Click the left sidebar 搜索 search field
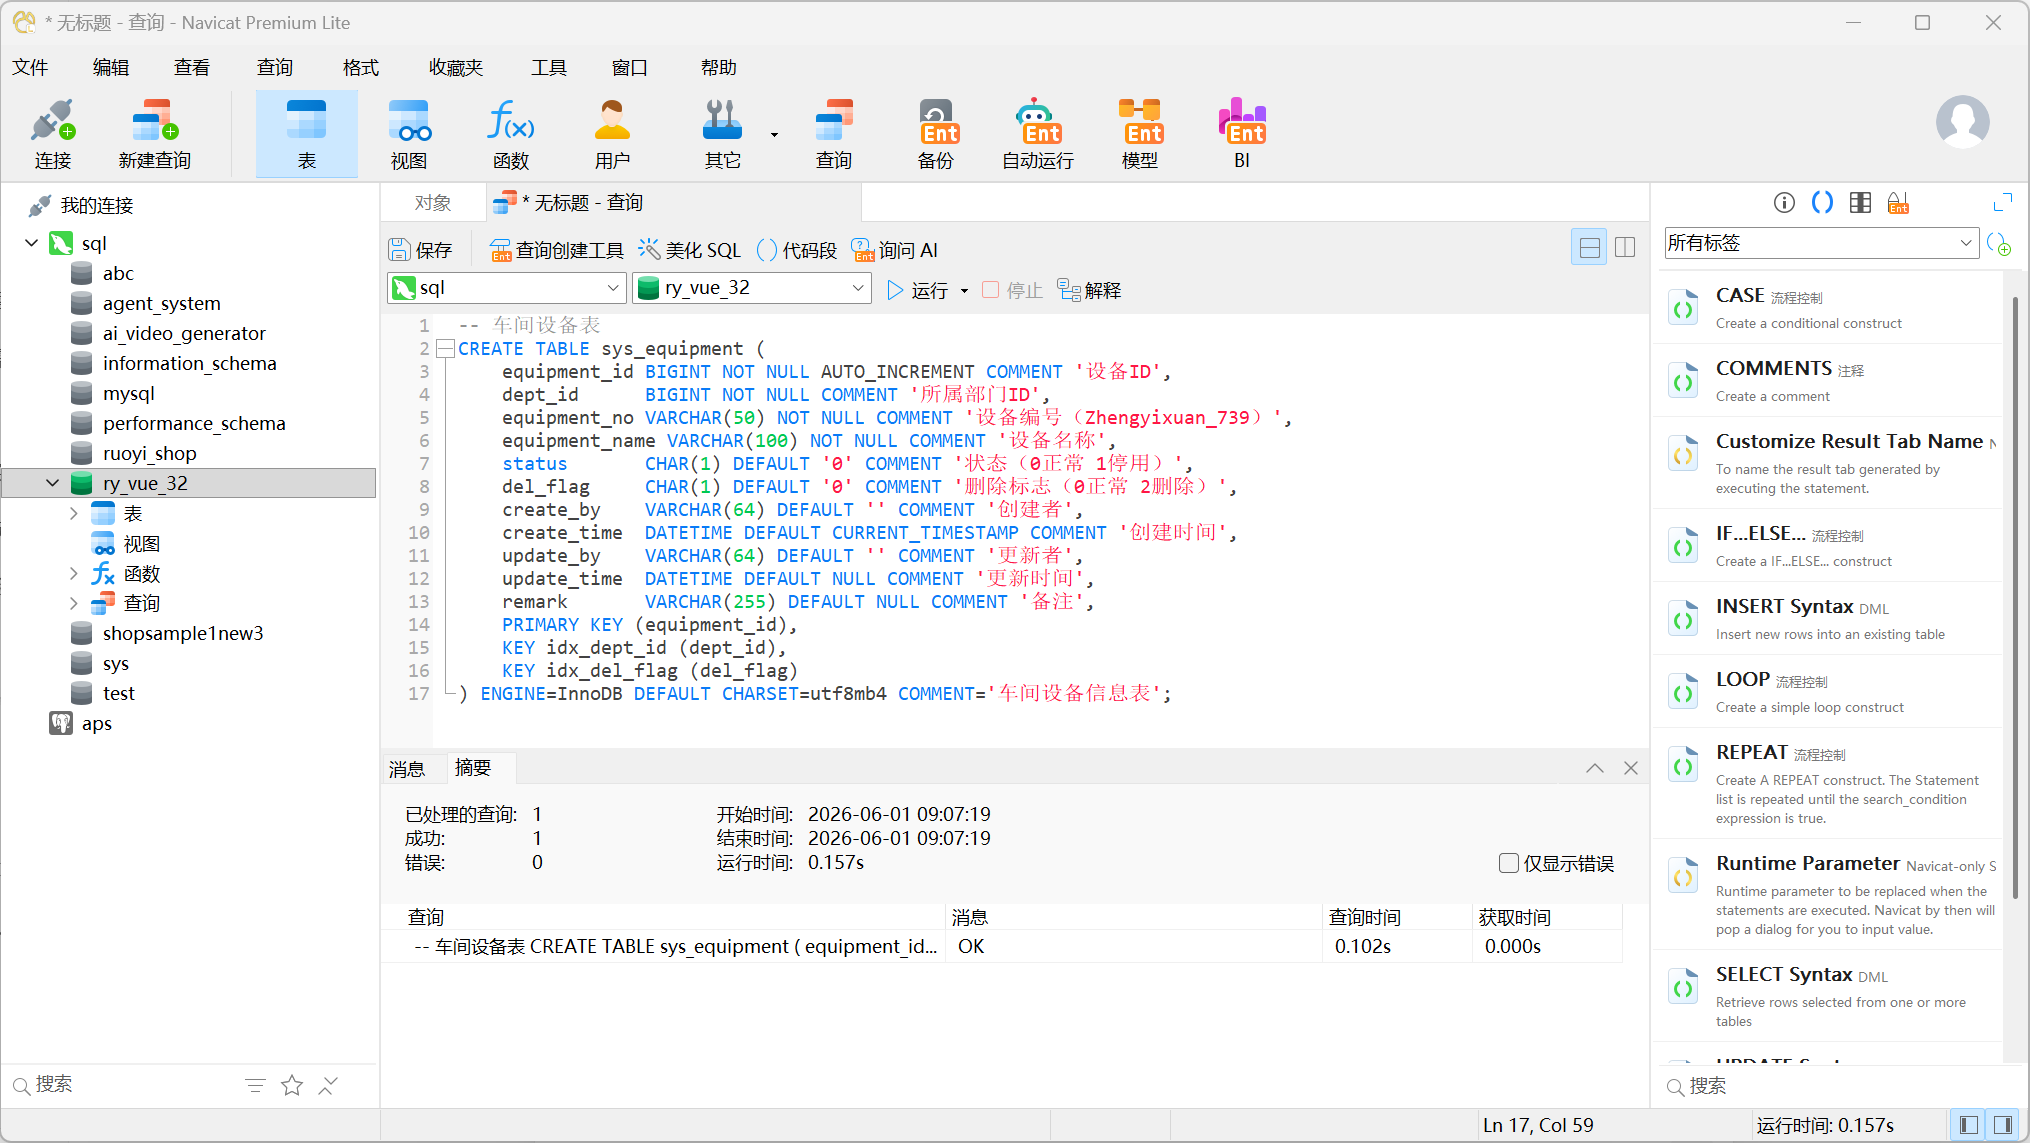The width and height of the screenshot is (2030, 1143). tap(120, 1085)
